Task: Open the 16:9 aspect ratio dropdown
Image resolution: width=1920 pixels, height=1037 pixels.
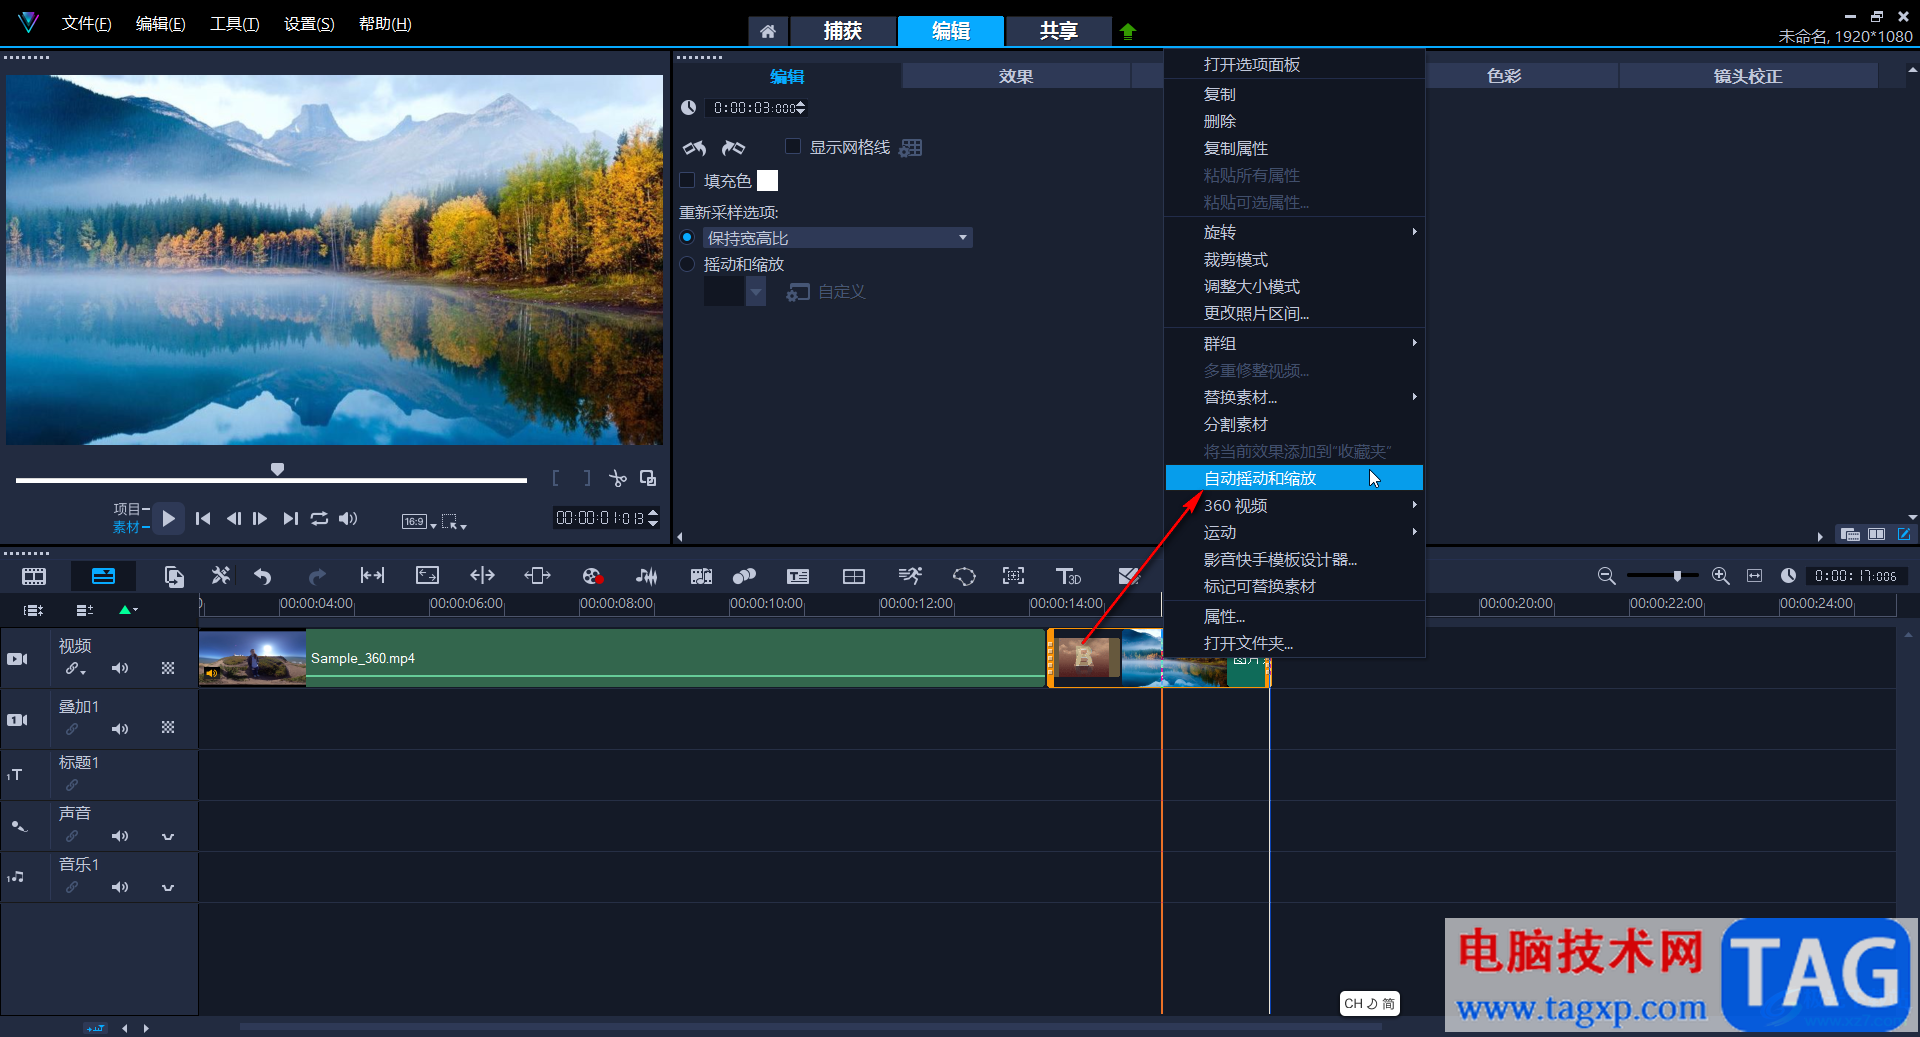Action: [419, 521]
